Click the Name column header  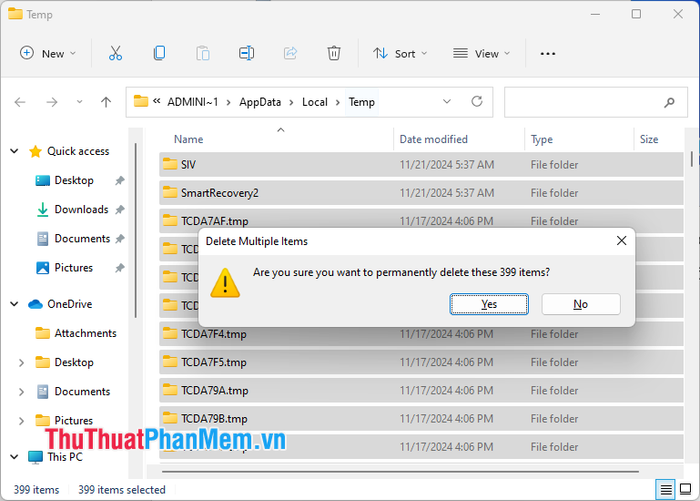coord(188,139)
